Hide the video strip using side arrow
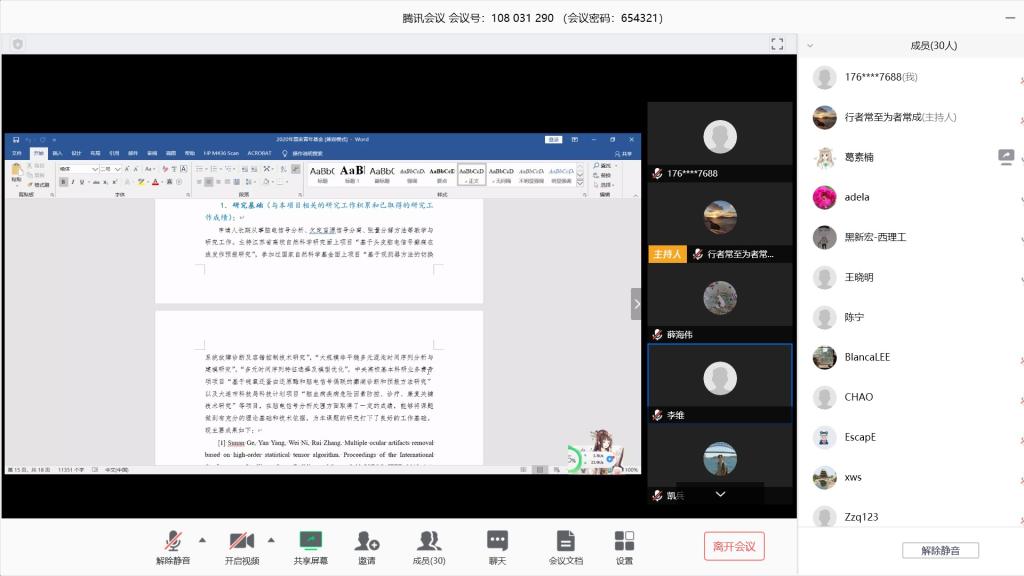Image resolution: width=1024 pixels, height=576 pixels. [x=636, y=304]
